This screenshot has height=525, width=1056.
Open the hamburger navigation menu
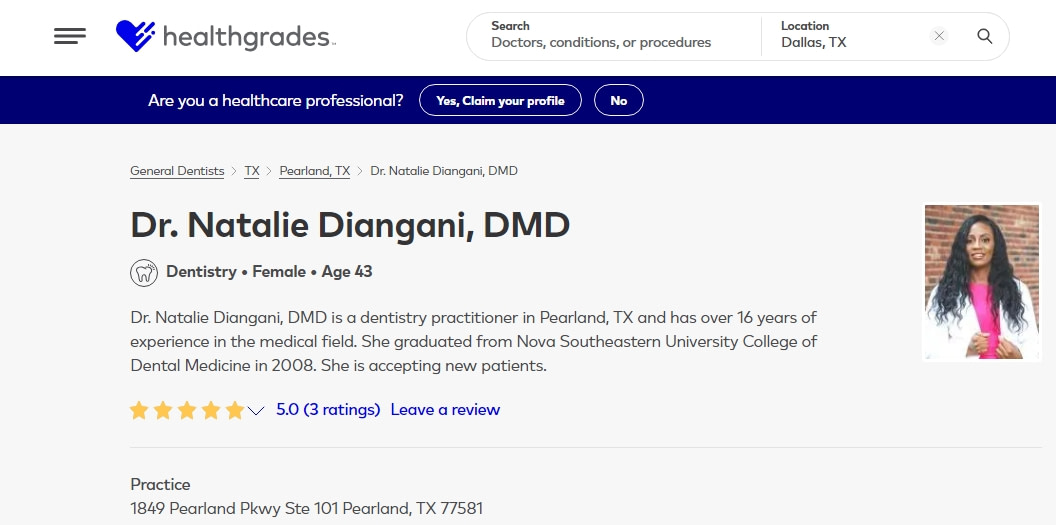pyautogui.click(x=70, y=36)
